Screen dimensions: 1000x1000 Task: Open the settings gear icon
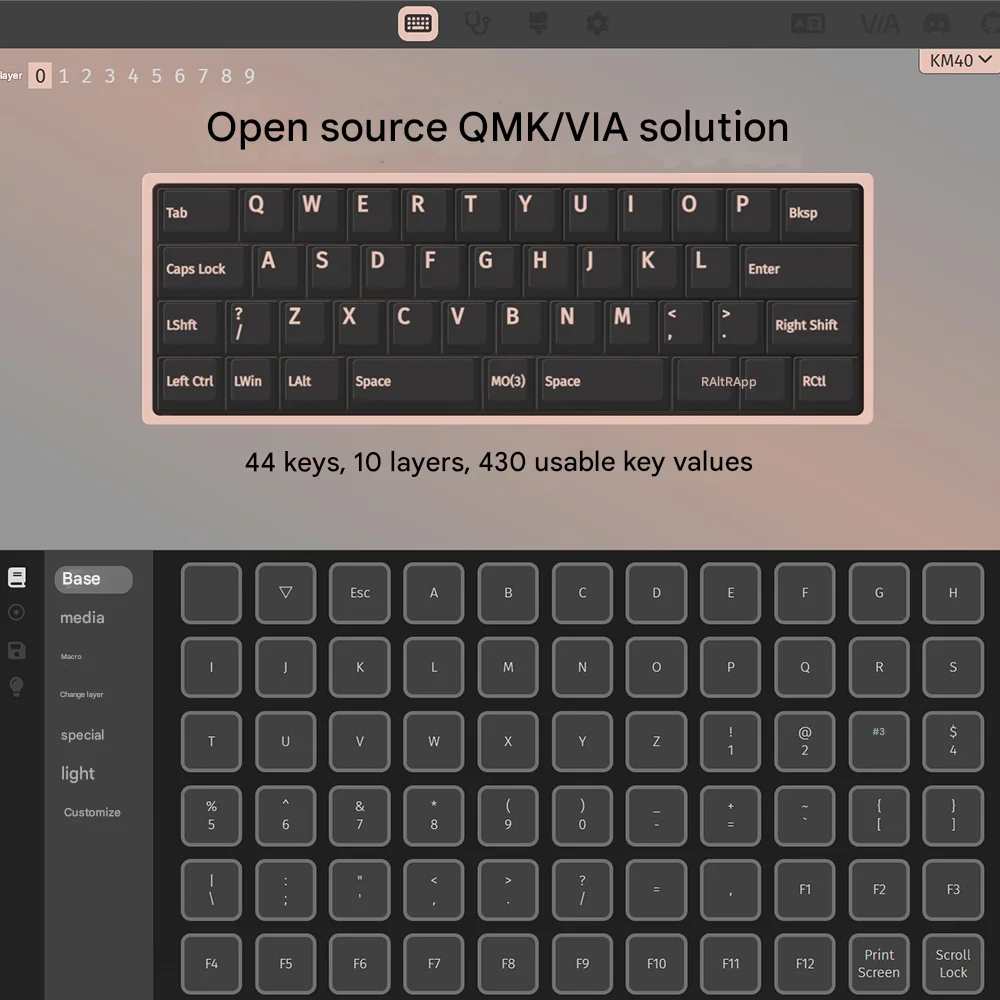coord(597,24)
